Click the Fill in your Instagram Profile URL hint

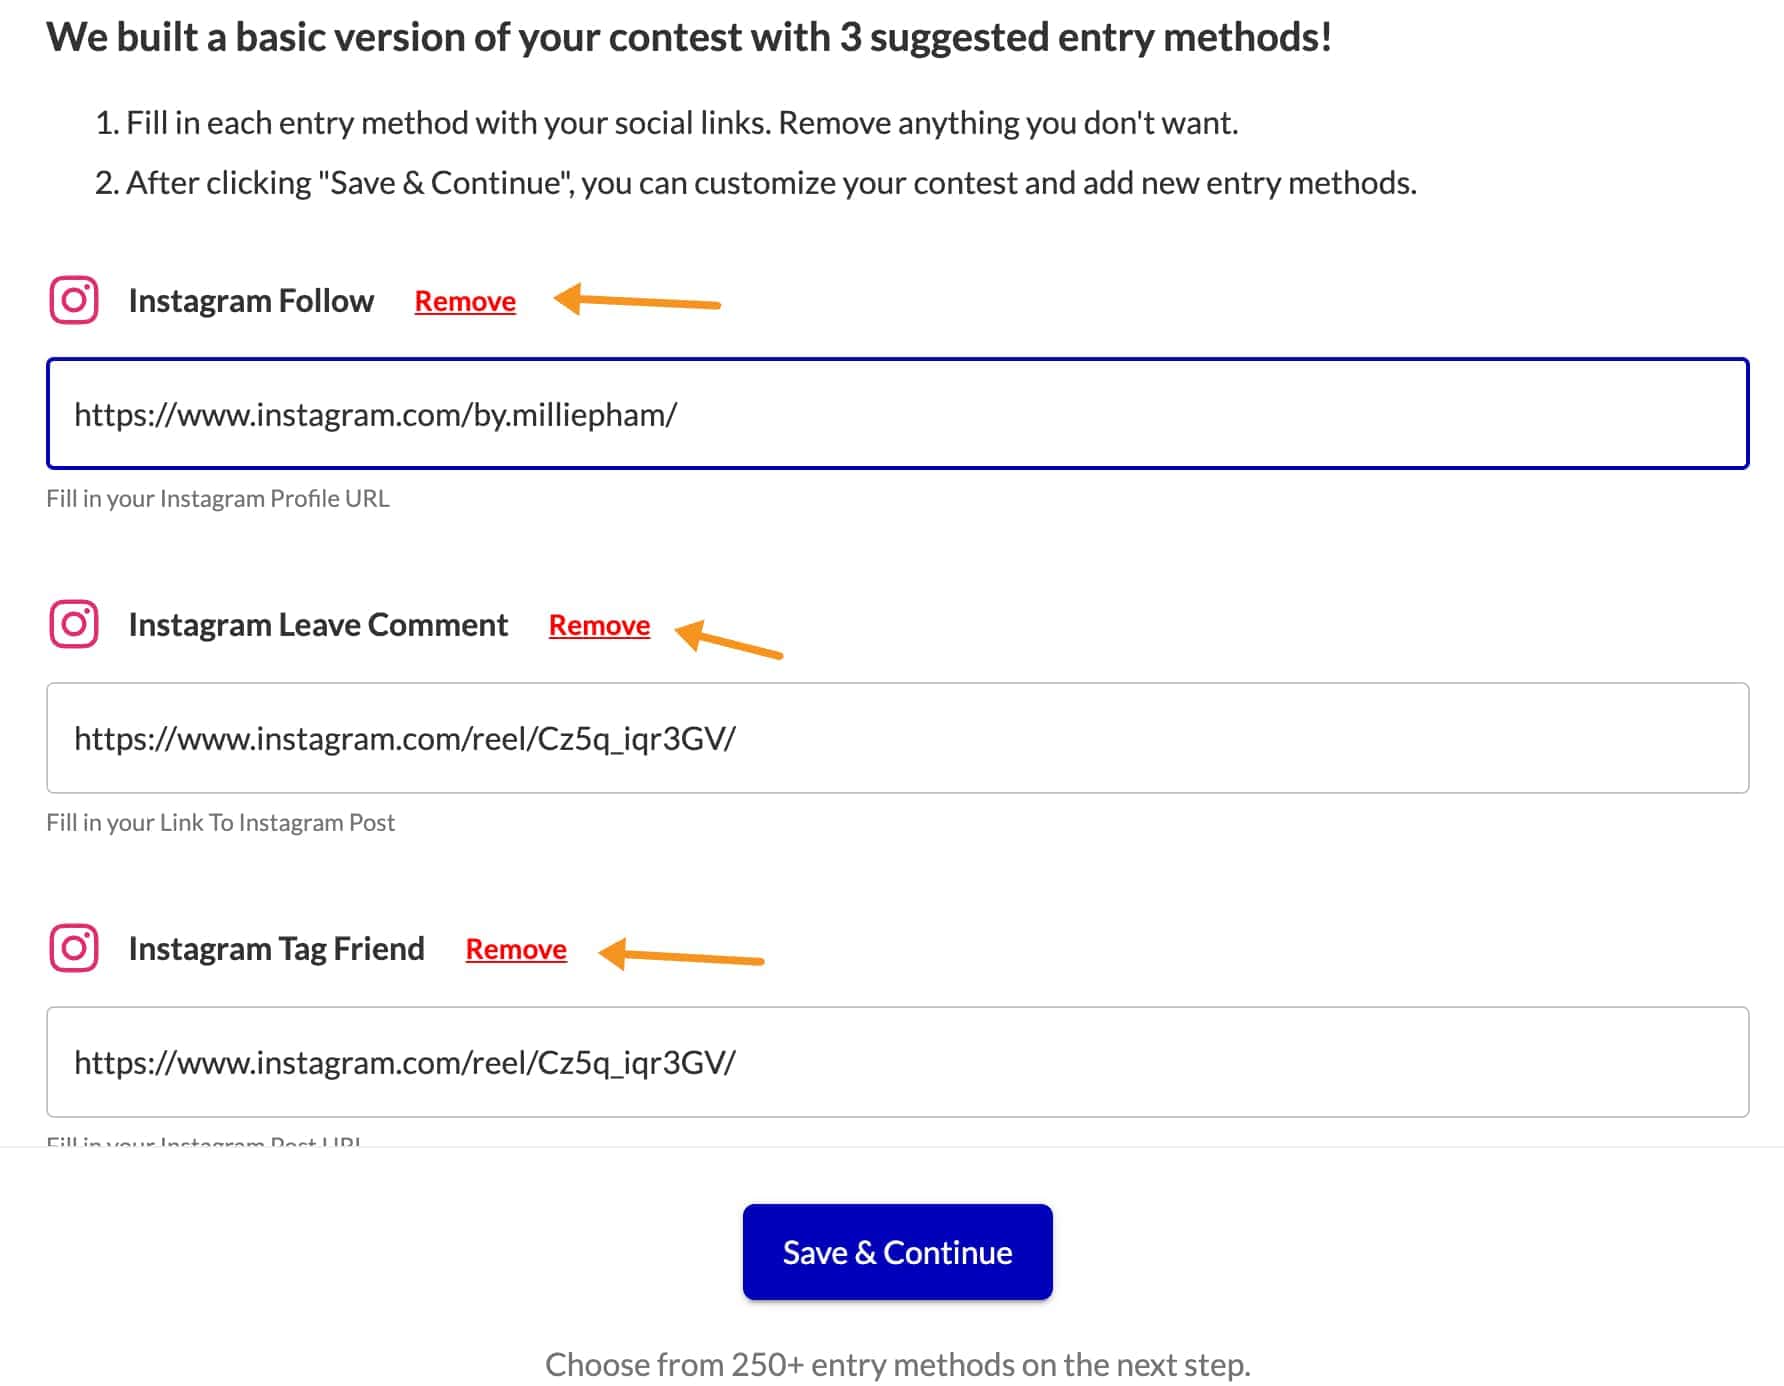[218, 497]
